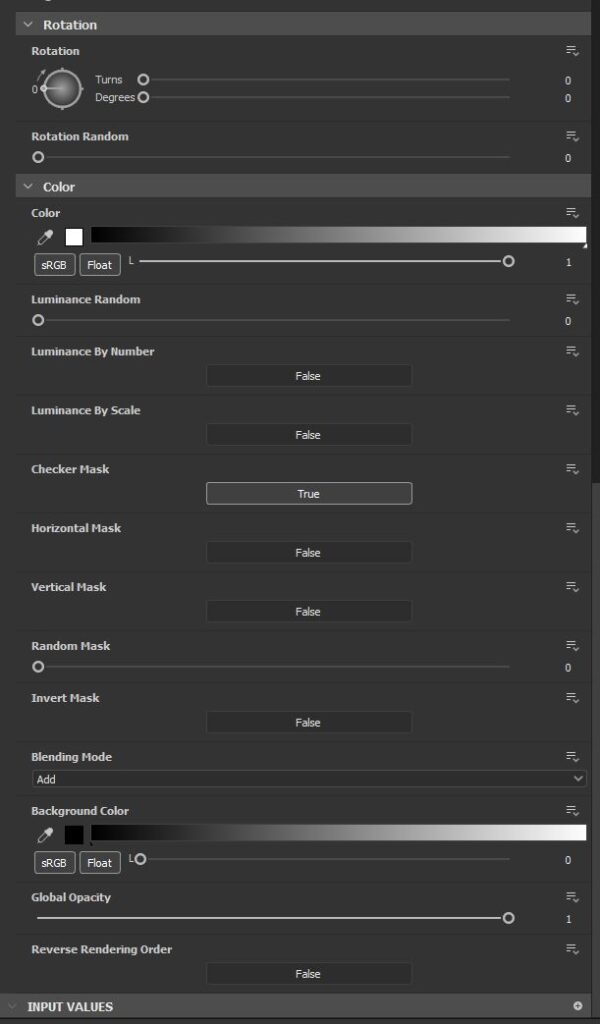Switch Background Color to Float mode

(100, 863)
